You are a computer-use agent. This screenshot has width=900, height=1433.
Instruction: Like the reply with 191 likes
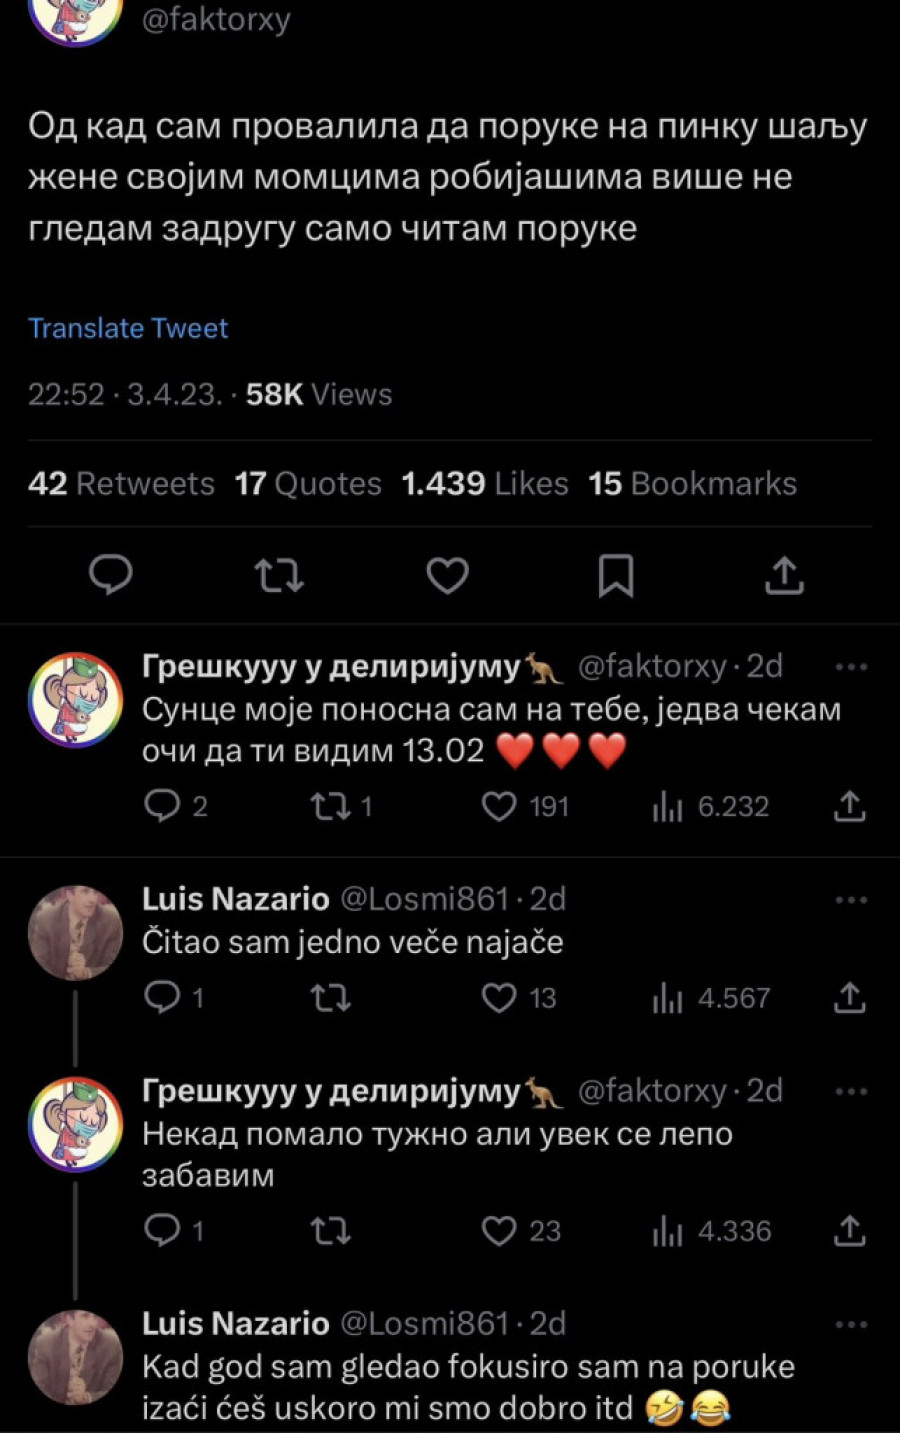[x=499, y=806]
